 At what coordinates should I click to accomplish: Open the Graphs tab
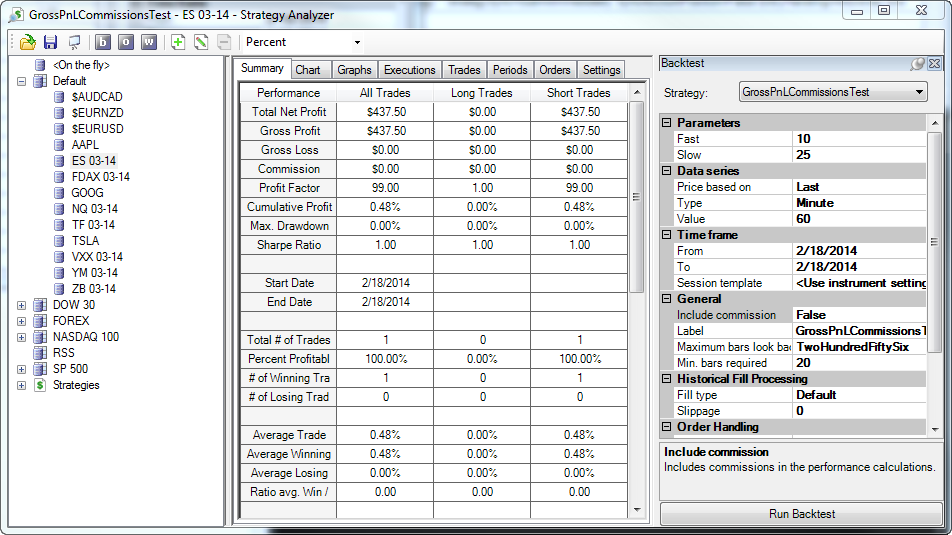pos(355,70)
